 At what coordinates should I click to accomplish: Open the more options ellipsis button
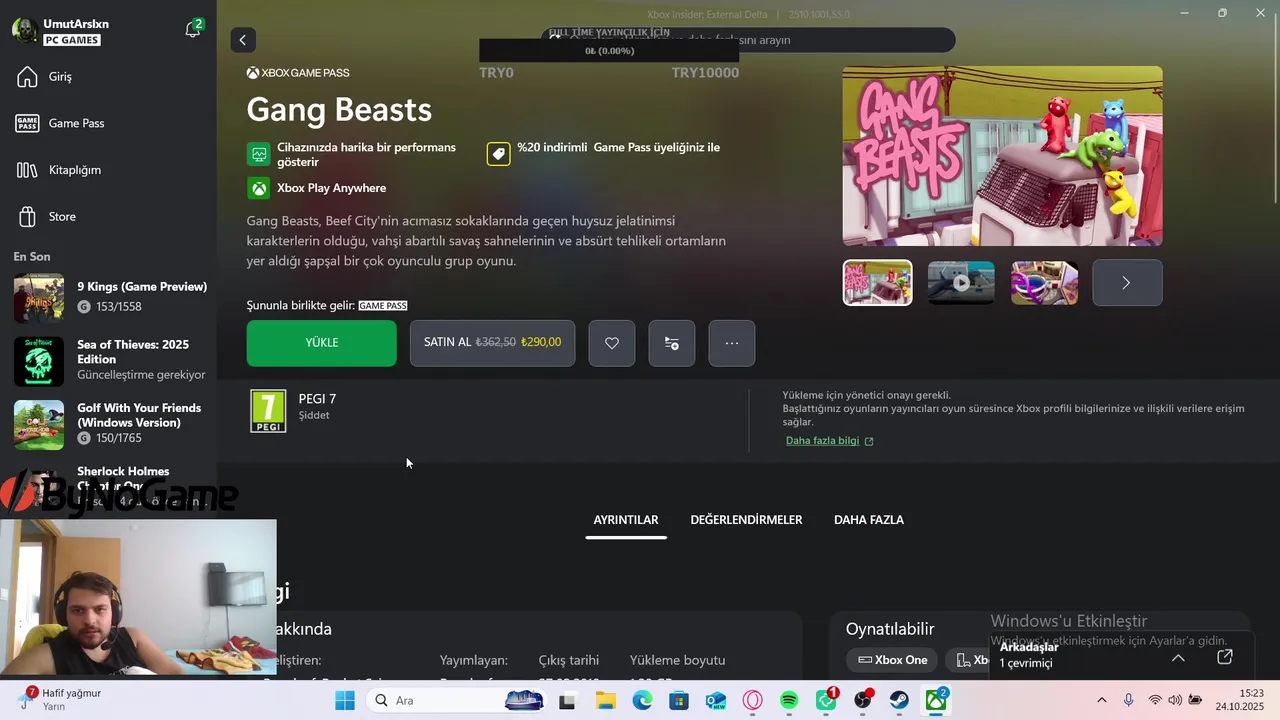coord(732,343)
